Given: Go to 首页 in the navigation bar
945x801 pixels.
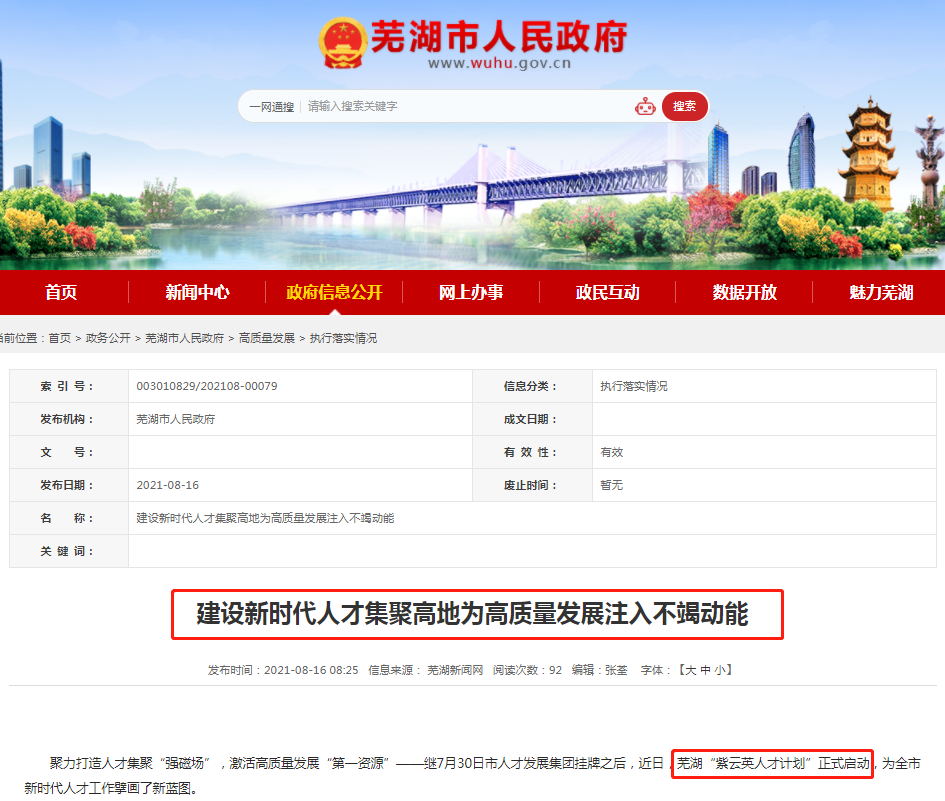Looking at the screenshot, I should point(61,292).
